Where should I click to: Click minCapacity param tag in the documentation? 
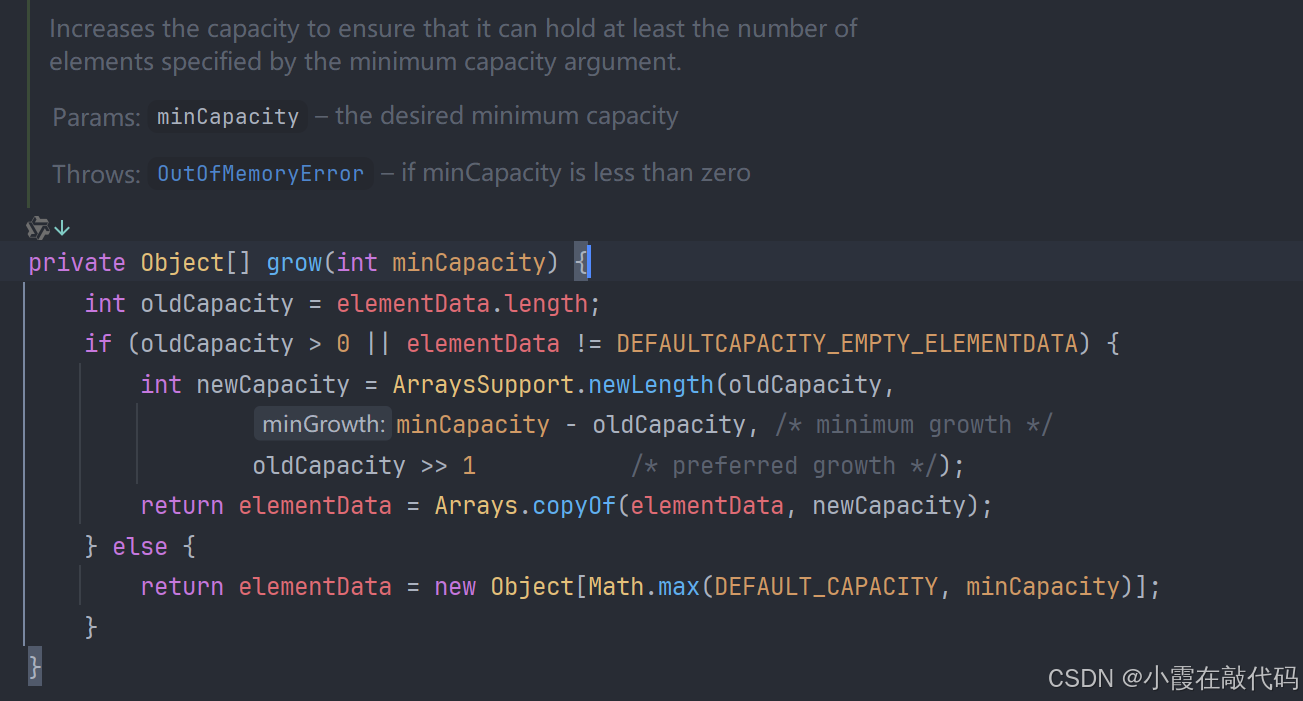tap(228, 117)
